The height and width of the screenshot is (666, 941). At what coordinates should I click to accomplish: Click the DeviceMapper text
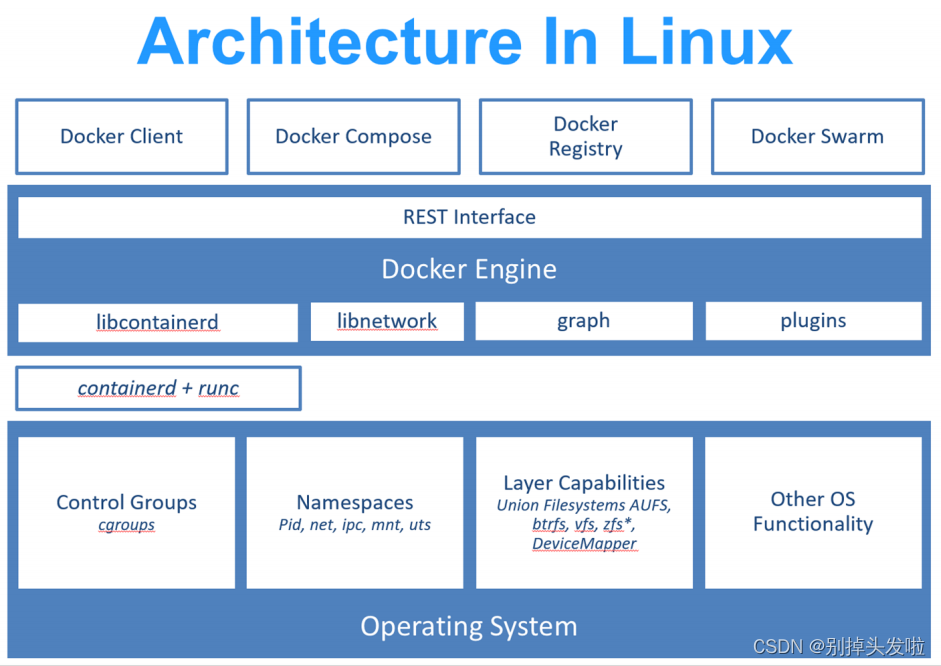[x=584, y=544]
